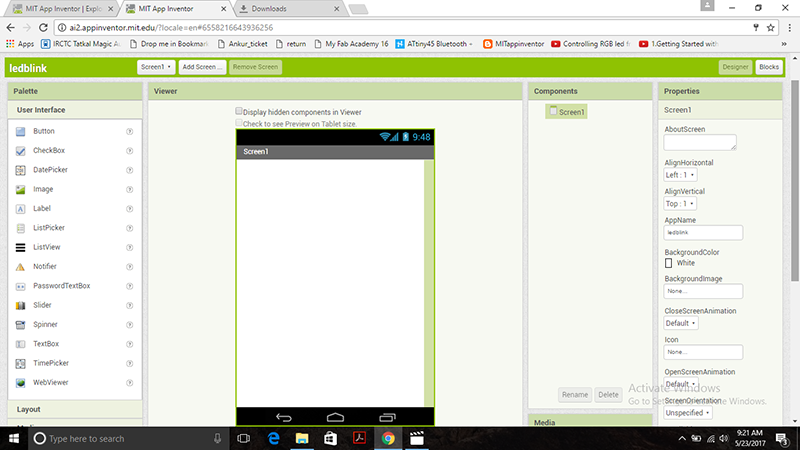Screen dimensions: 800x450
Task: Expand the Layout palette section
Action: (75, 409)
